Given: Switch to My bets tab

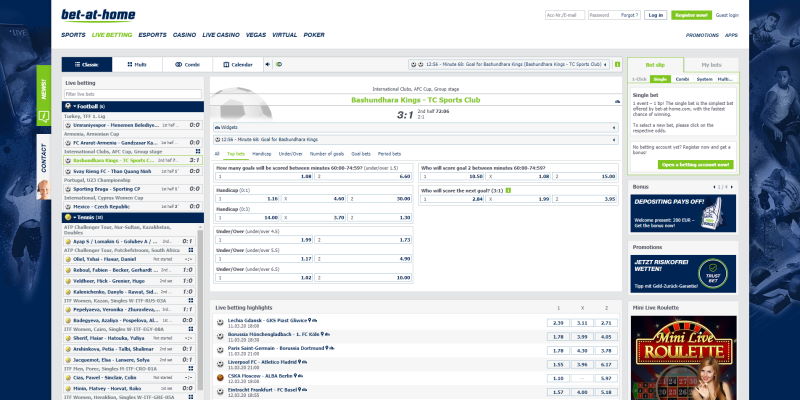Looking at the screenshot, I should pyautogui.click(x=711, y=65).
